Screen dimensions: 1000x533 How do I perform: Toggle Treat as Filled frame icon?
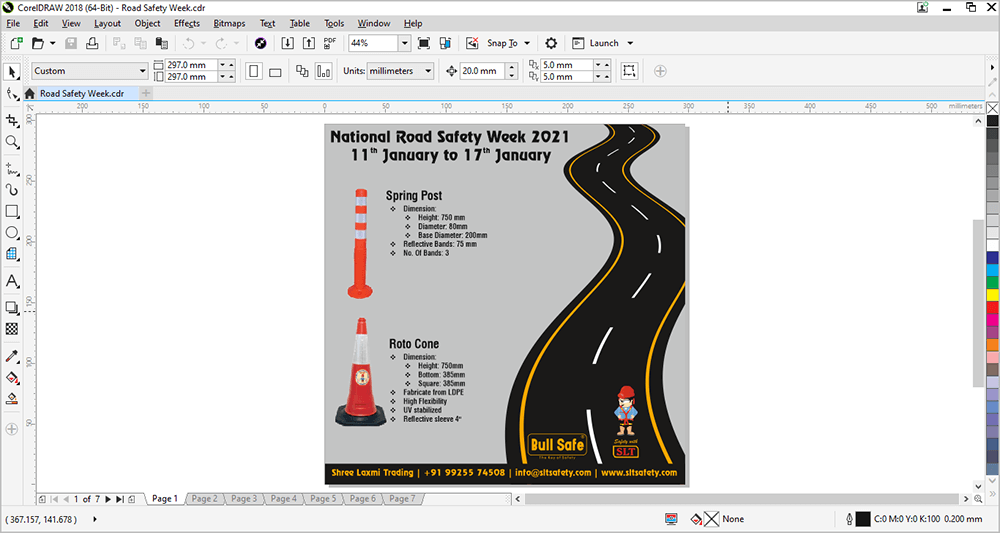(629, 71)
